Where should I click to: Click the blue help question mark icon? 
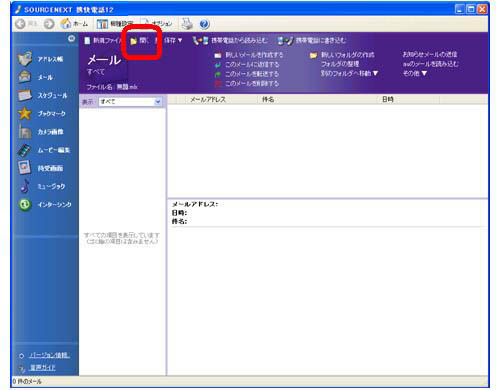[204, 24]
